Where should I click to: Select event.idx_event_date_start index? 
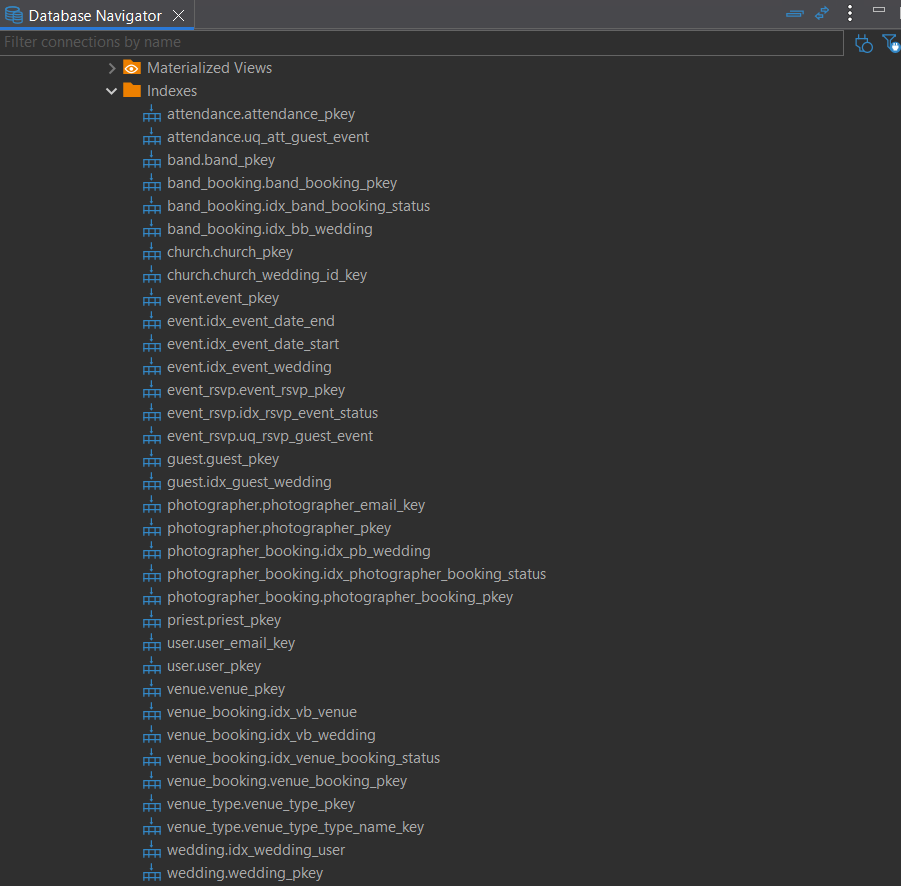point(252,344)
